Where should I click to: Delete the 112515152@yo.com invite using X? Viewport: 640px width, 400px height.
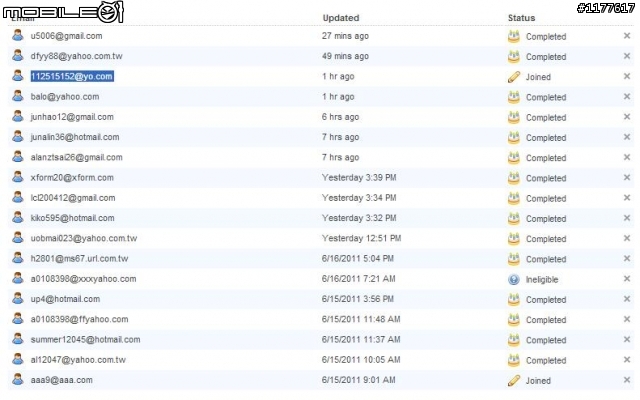627,76
